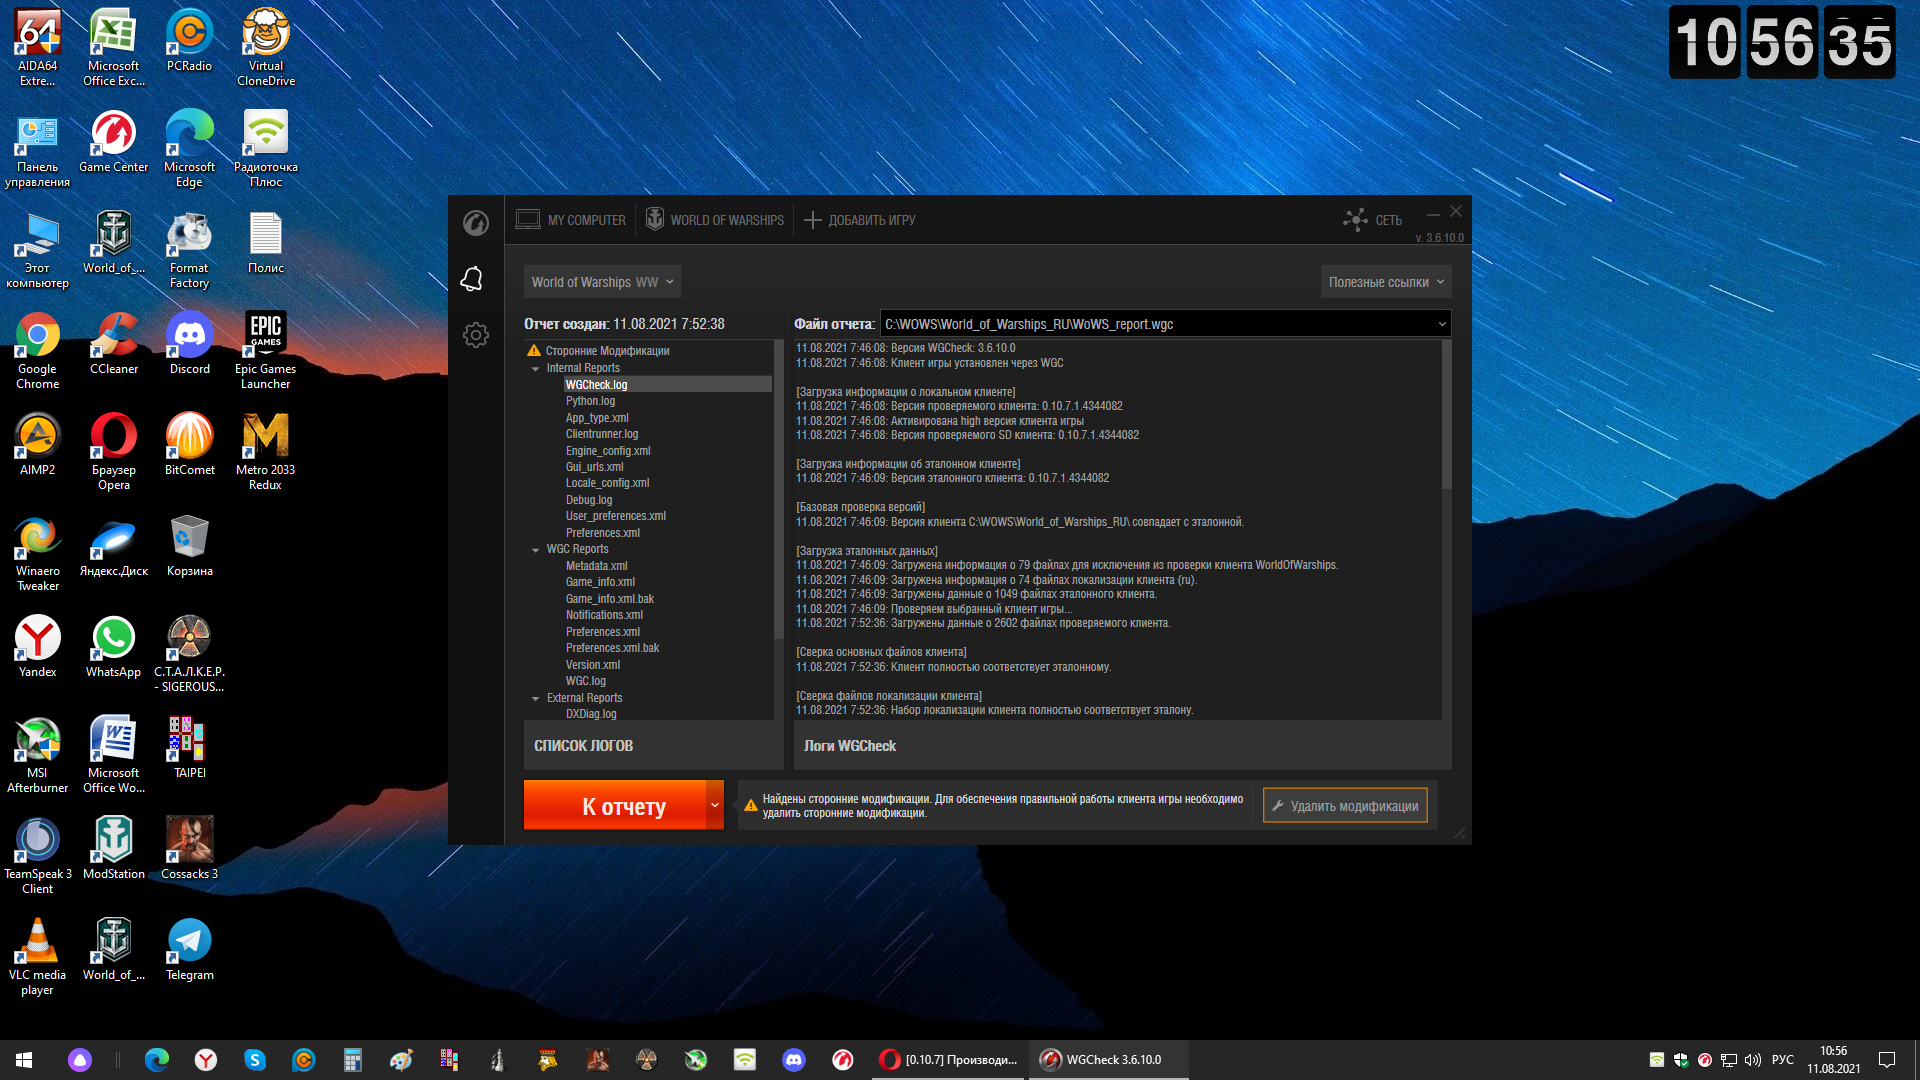Click the Winaero Tweaker desktop icon

(x=38, y=553)
